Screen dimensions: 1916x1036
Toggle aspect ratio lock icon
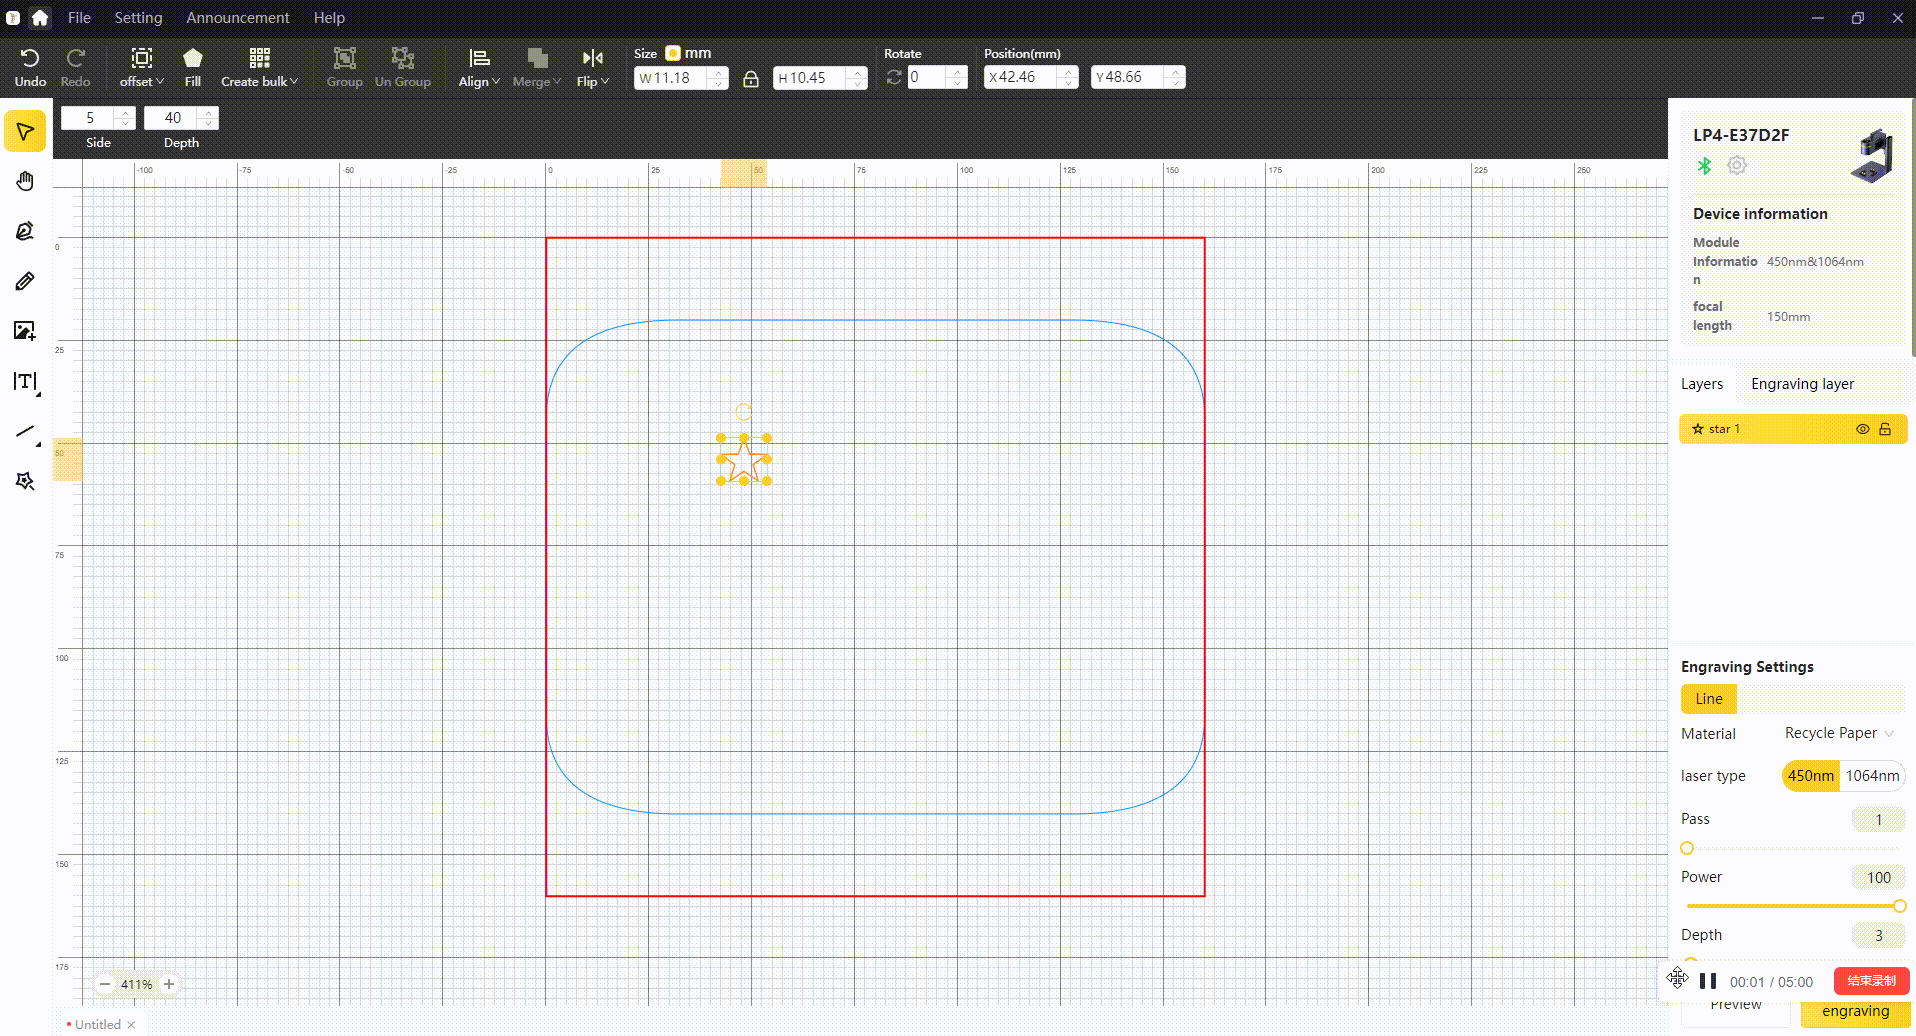tap(751, 79)
